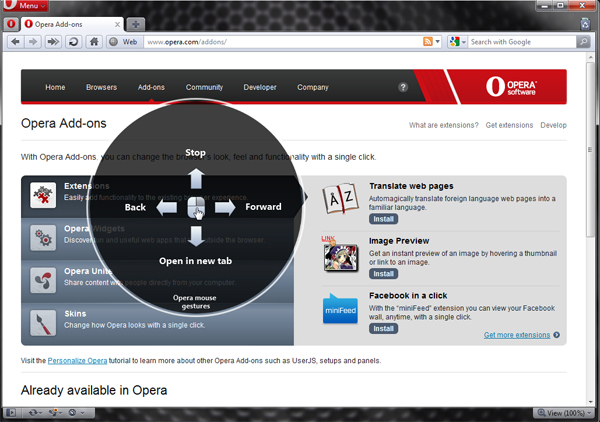The image size is (600, 422).
Task: Follow the Personalize Opera link
Action: pos(77,361)
